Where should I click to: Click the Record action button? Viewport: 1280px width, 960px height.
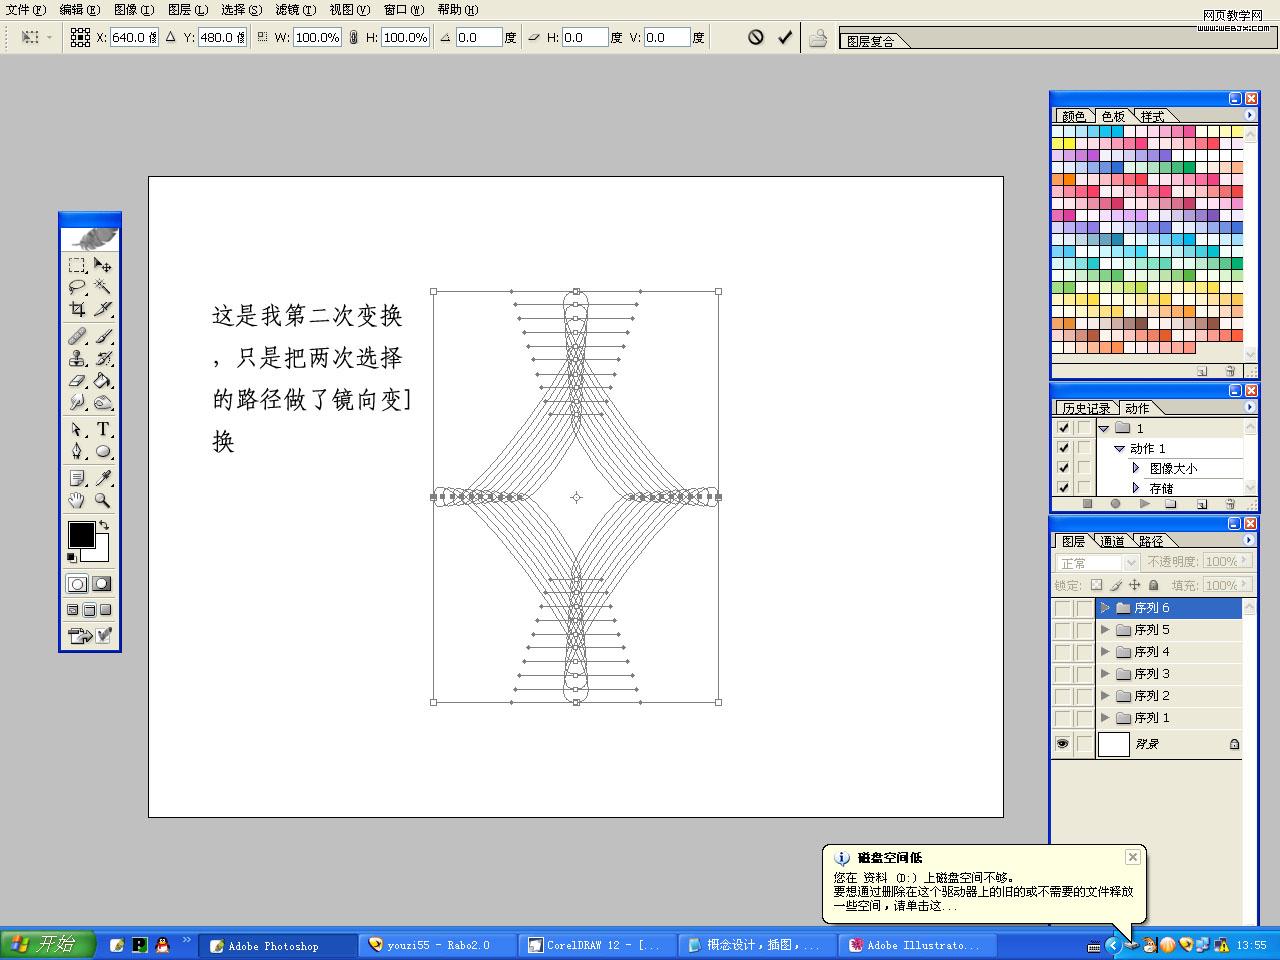1115,504
